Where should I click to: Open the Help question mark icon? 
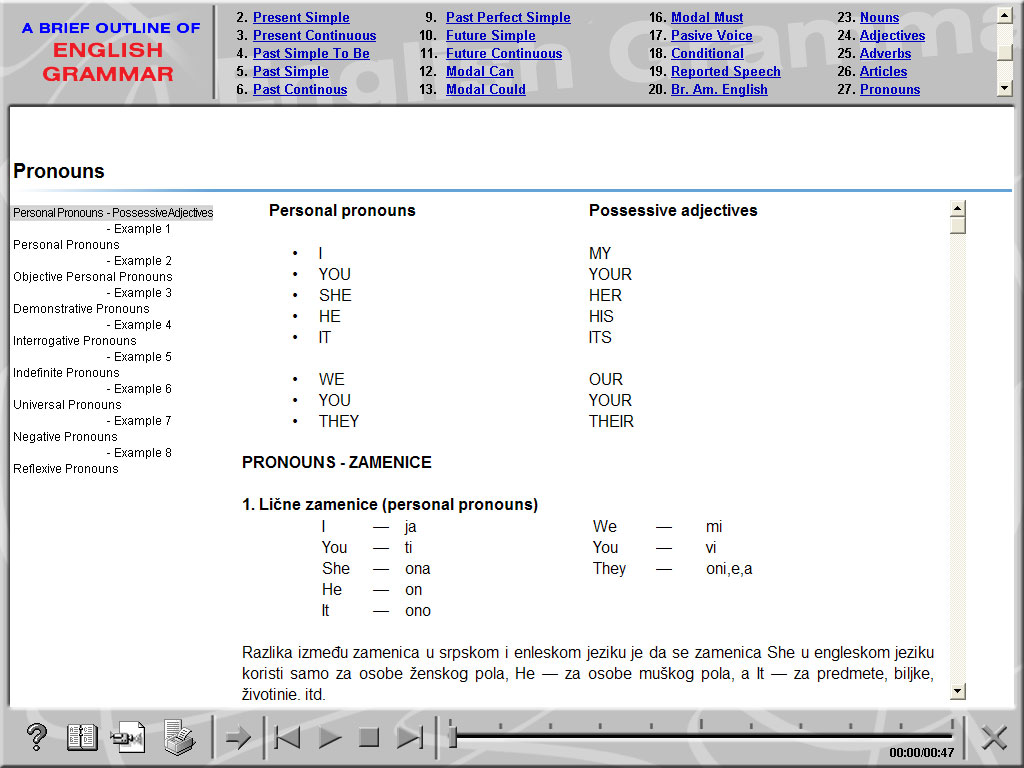36,737
